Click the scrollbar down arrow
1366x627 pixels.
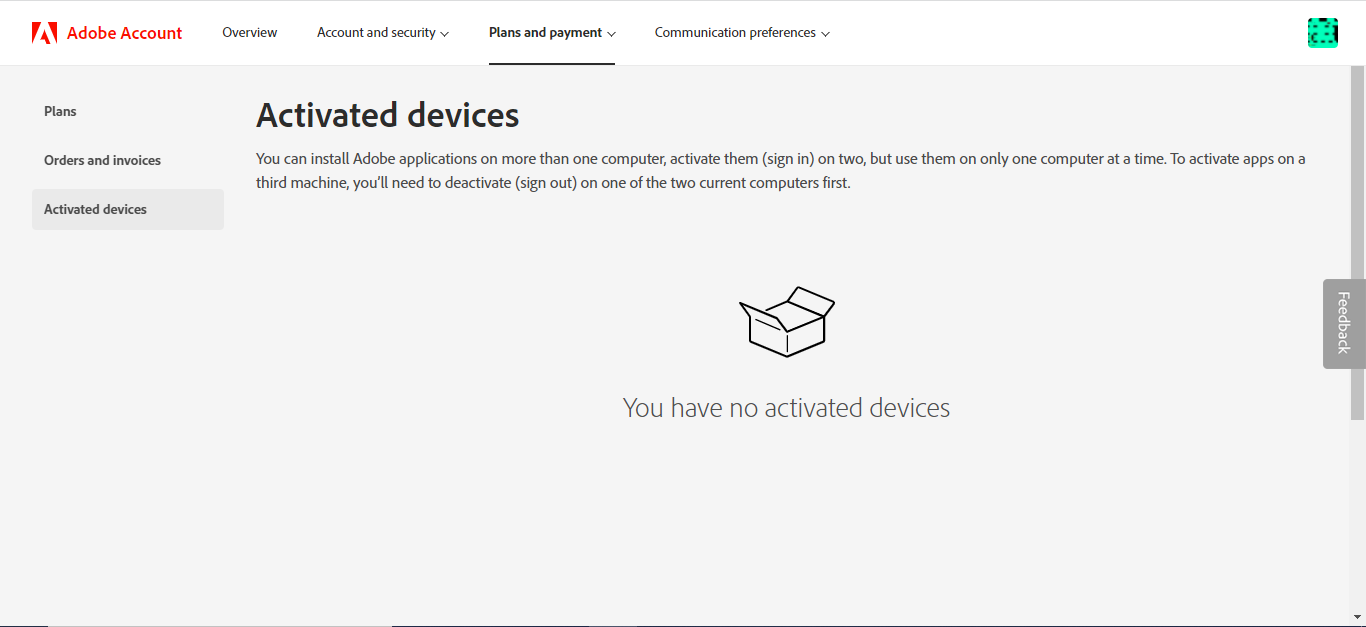(1358, 616)
